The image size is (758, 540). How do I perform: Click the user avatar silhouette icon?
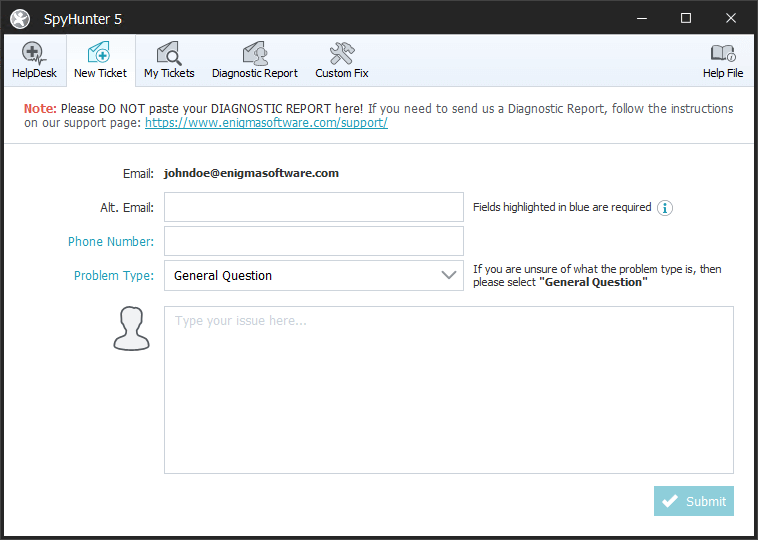point(131,329)
